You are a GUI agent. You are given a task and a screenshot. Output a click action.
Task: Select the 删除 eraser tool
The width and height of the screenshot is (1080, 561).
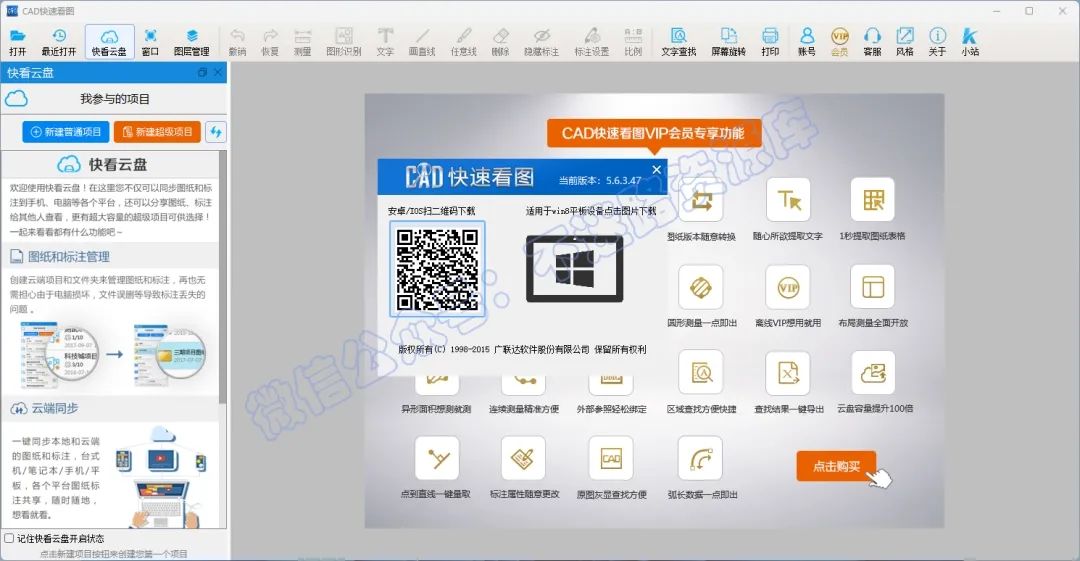501,42
